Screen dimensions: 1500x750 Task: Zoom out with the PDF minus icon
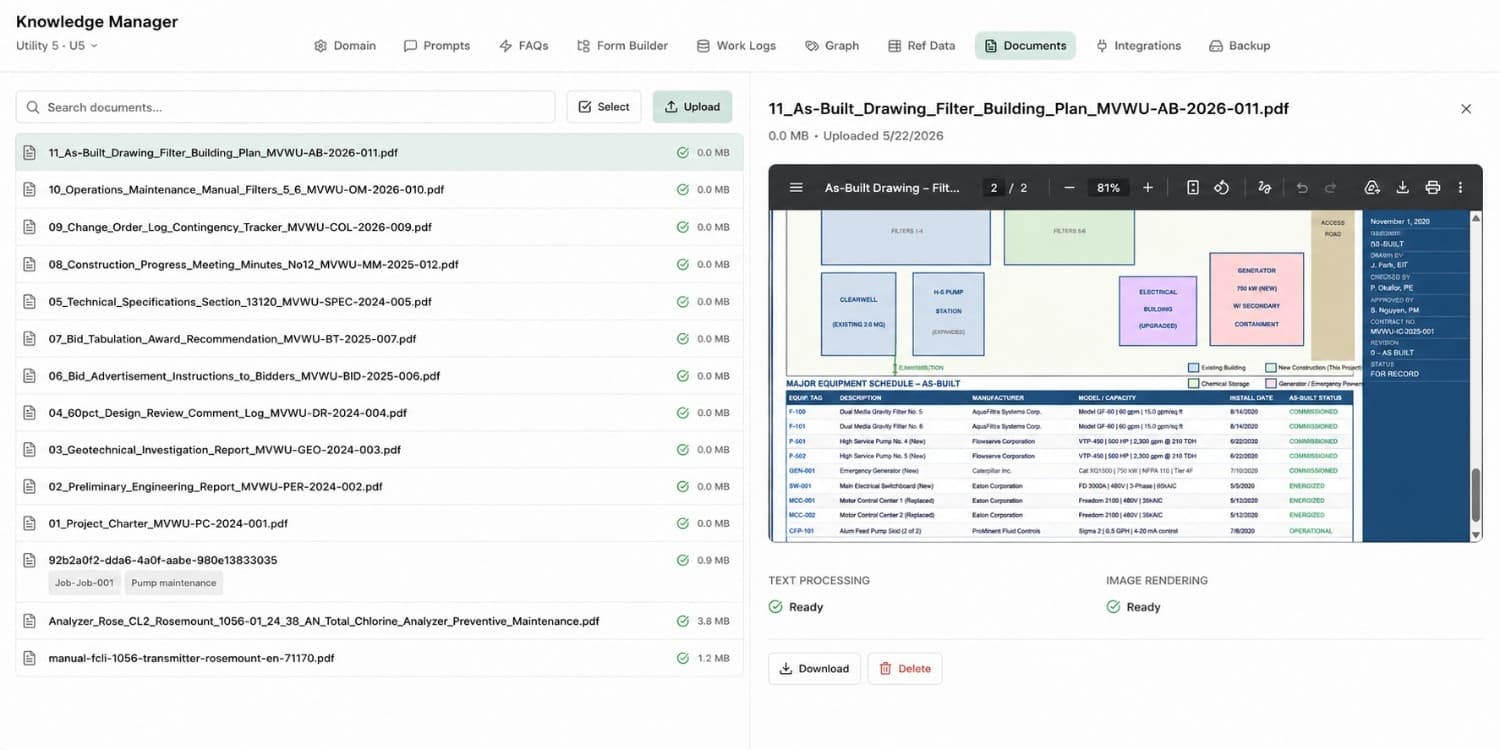(x=1069, y=187)
